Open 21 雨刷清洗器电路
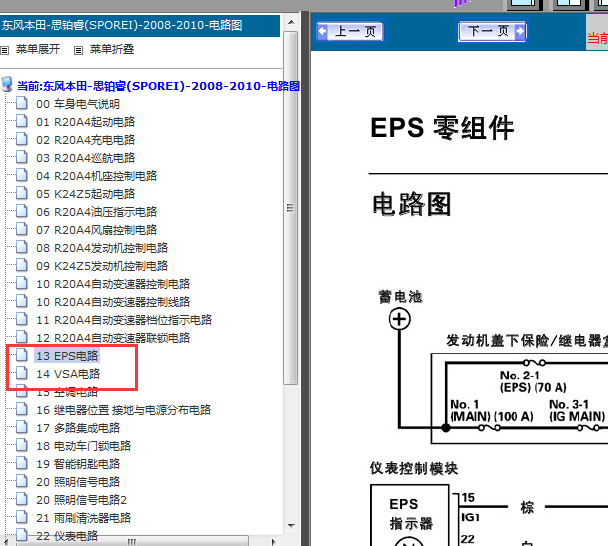The width and height of the screenshot is (608, 546). [x=84, y=518]
